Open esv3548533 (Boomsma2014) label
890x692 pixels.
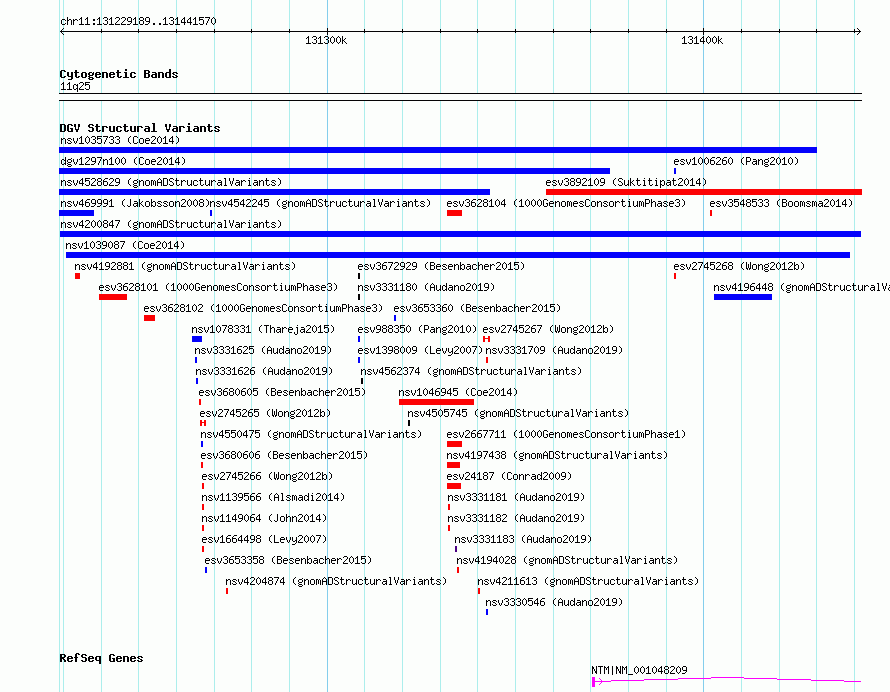point(781,203)
